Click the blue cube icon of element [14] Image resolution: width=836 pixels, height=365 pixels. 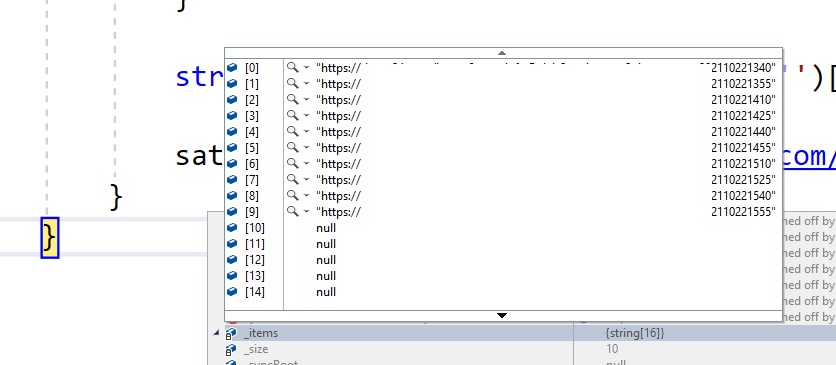pos(231,291)
